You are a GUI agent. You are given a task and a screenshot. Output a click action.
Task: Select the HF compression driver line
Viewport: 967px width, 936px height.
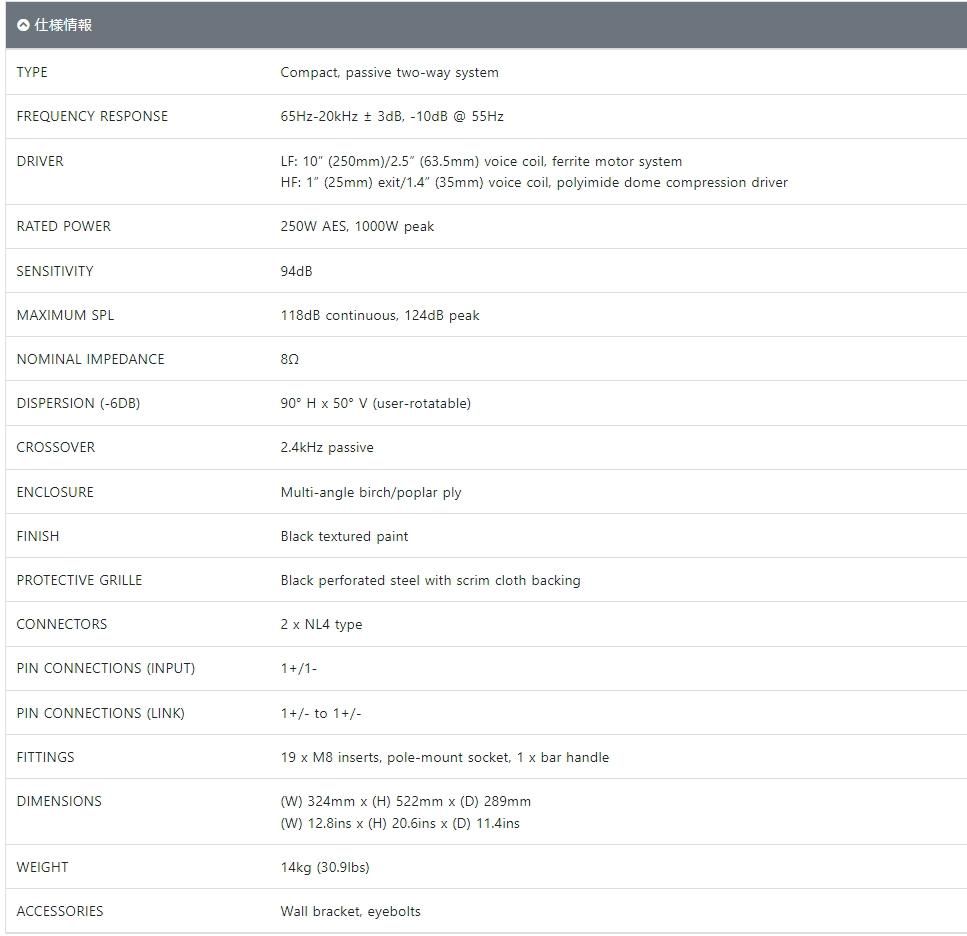click(534, 183)
